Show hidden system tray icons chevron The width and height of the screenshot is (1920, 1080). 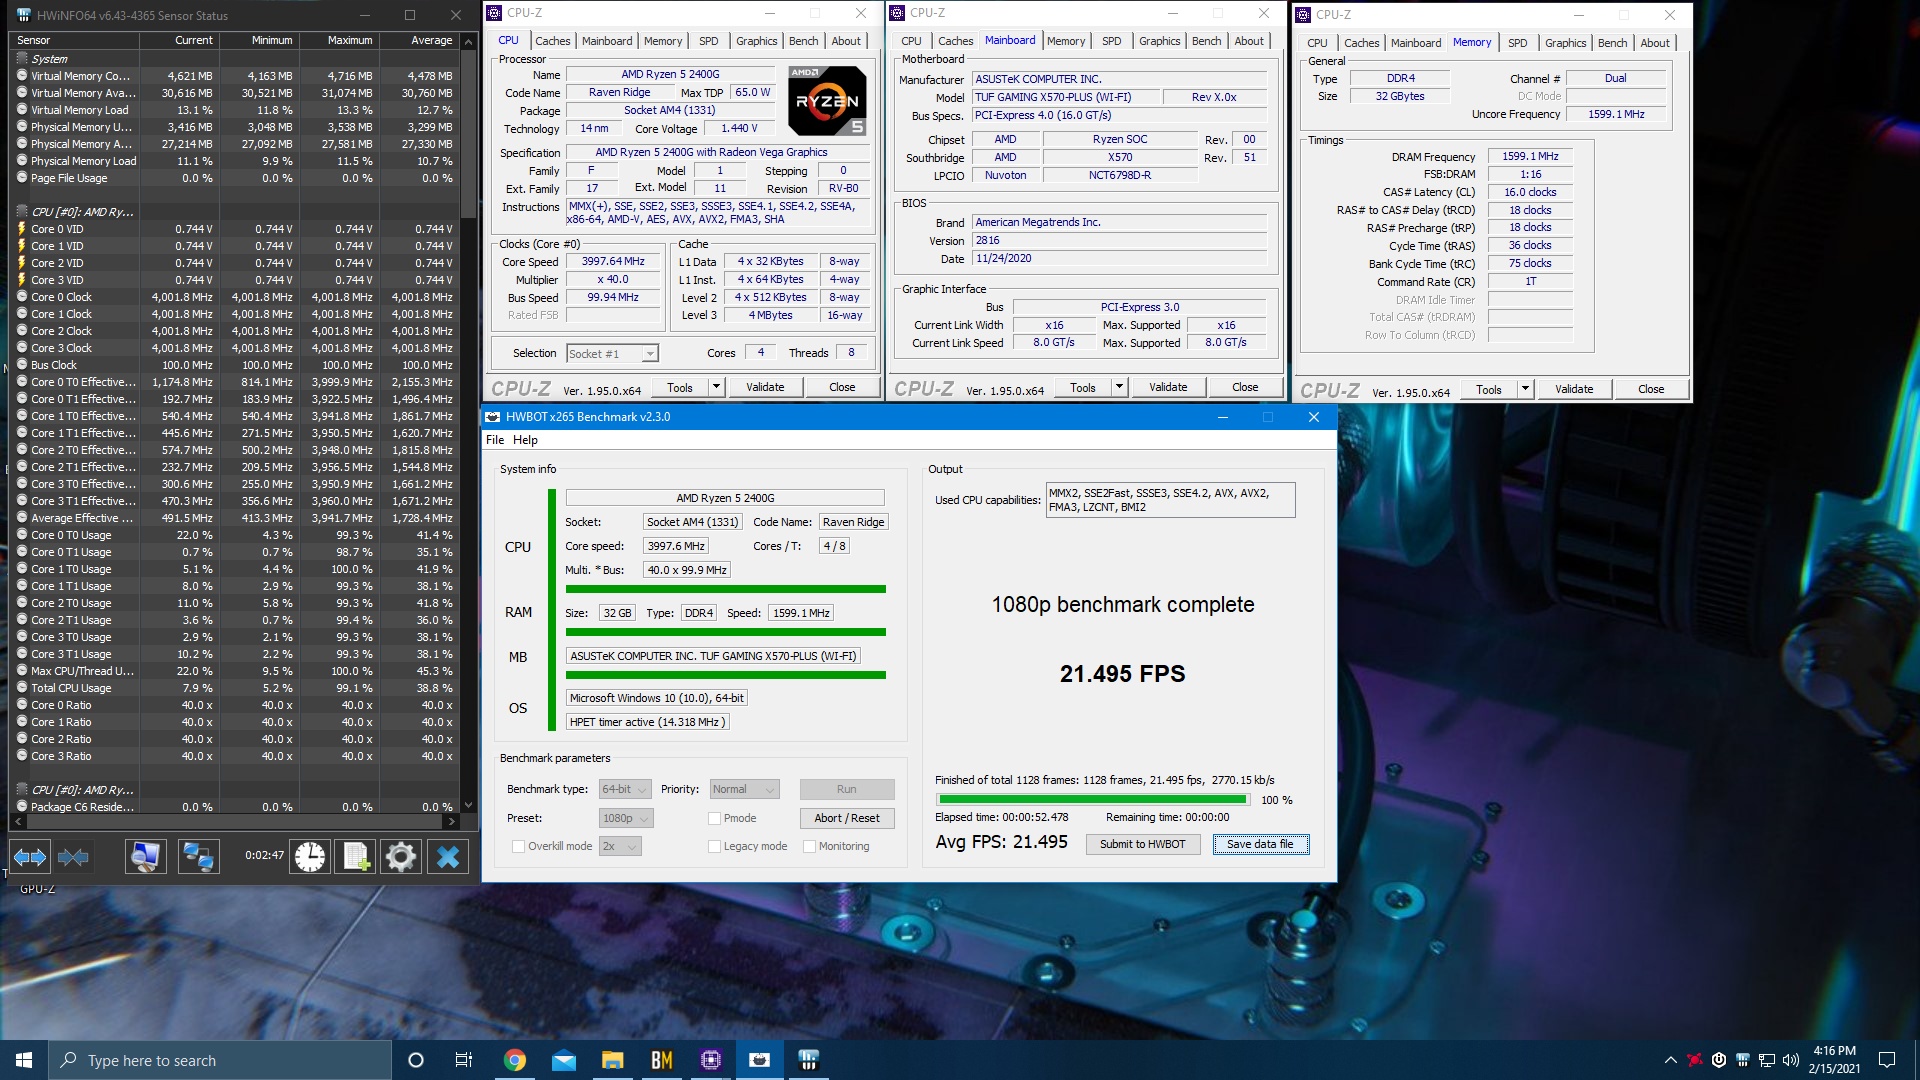tap(1670, 1060)
